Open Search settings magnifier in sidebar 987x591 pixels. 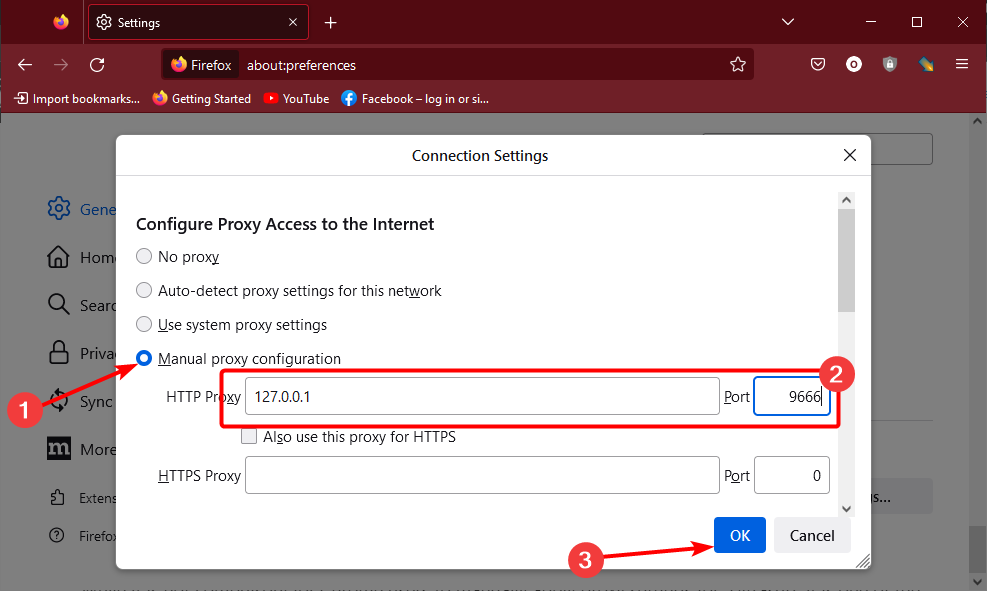59,305
